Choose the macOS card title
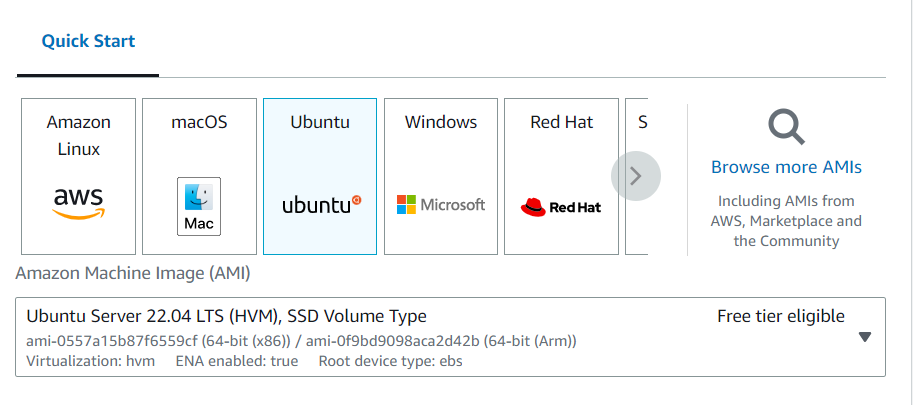 point(199,122)
